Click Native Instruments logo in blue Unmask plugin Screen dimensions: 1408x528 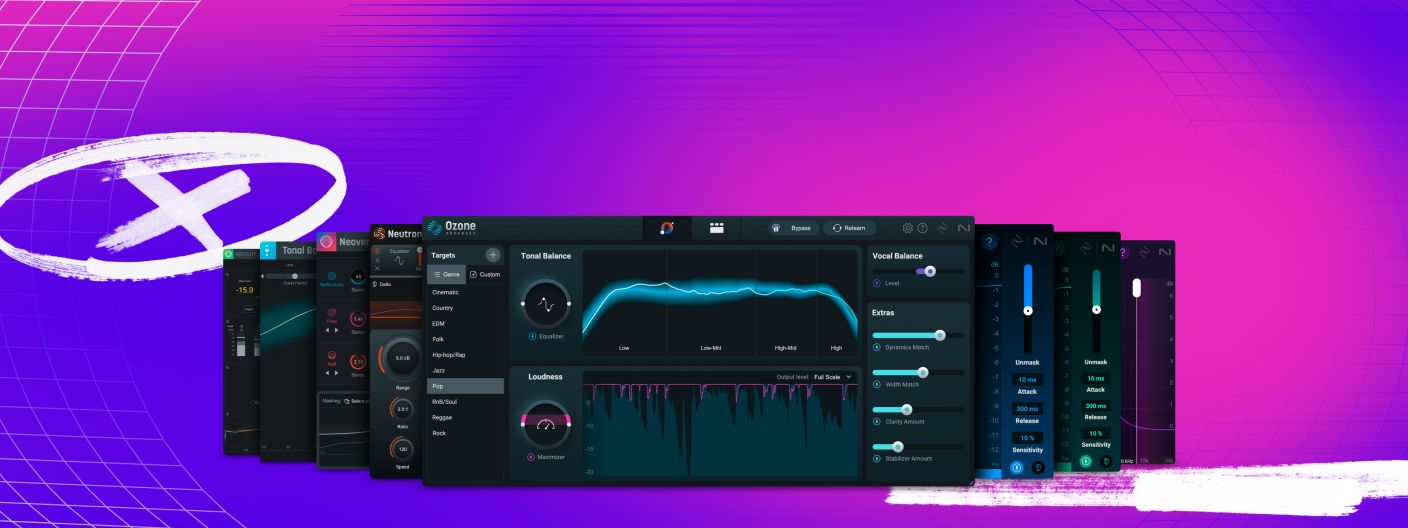1040,242
